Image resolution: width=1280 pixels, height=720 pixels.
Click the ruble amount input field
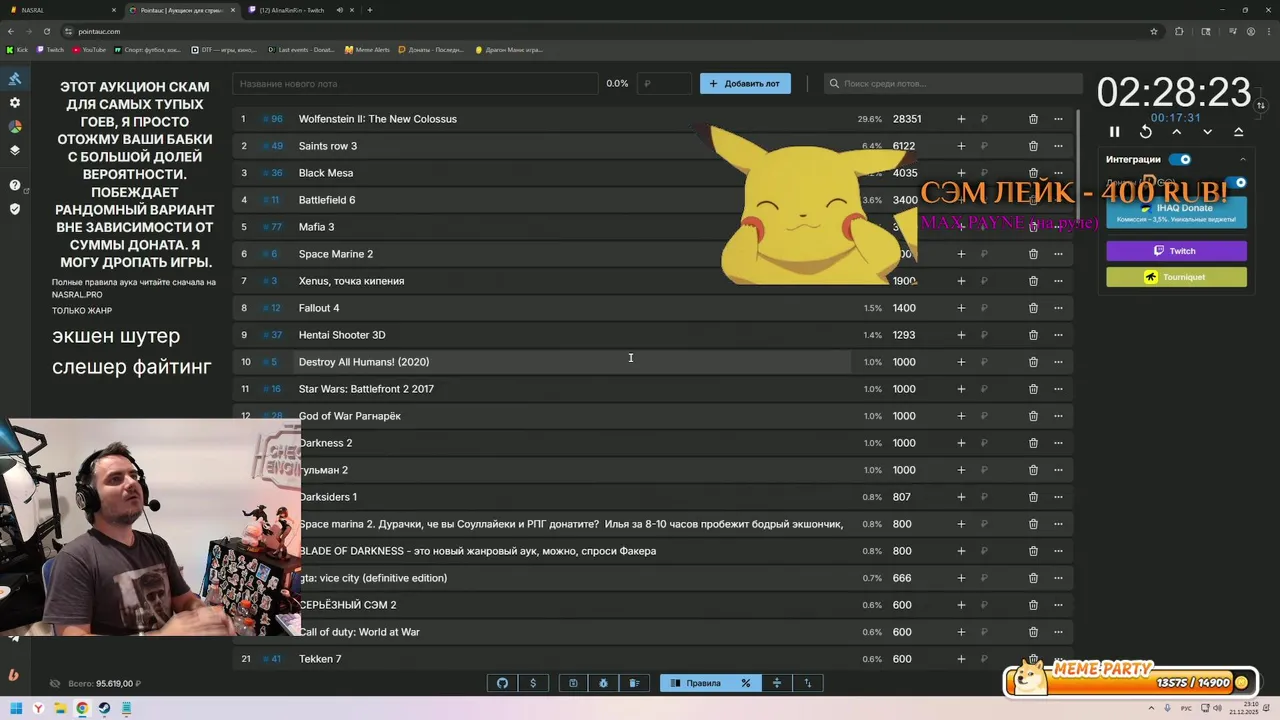[x=664, y=84]
